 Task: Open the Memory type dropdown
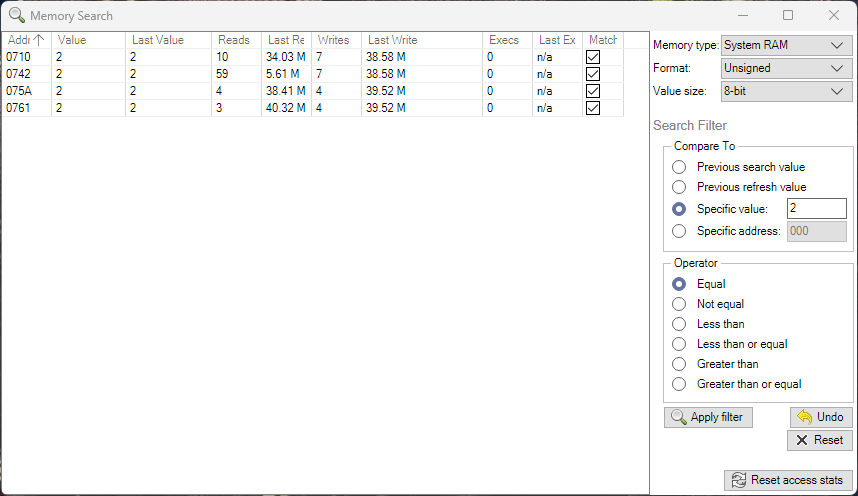tap(786, 45)
